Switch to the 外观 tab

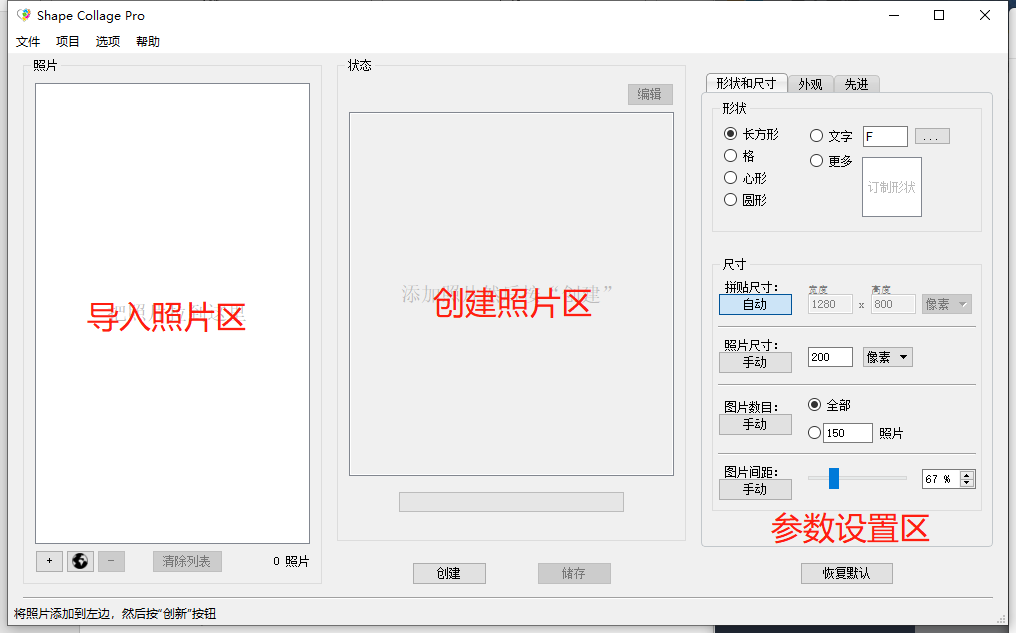pos(811,84)
